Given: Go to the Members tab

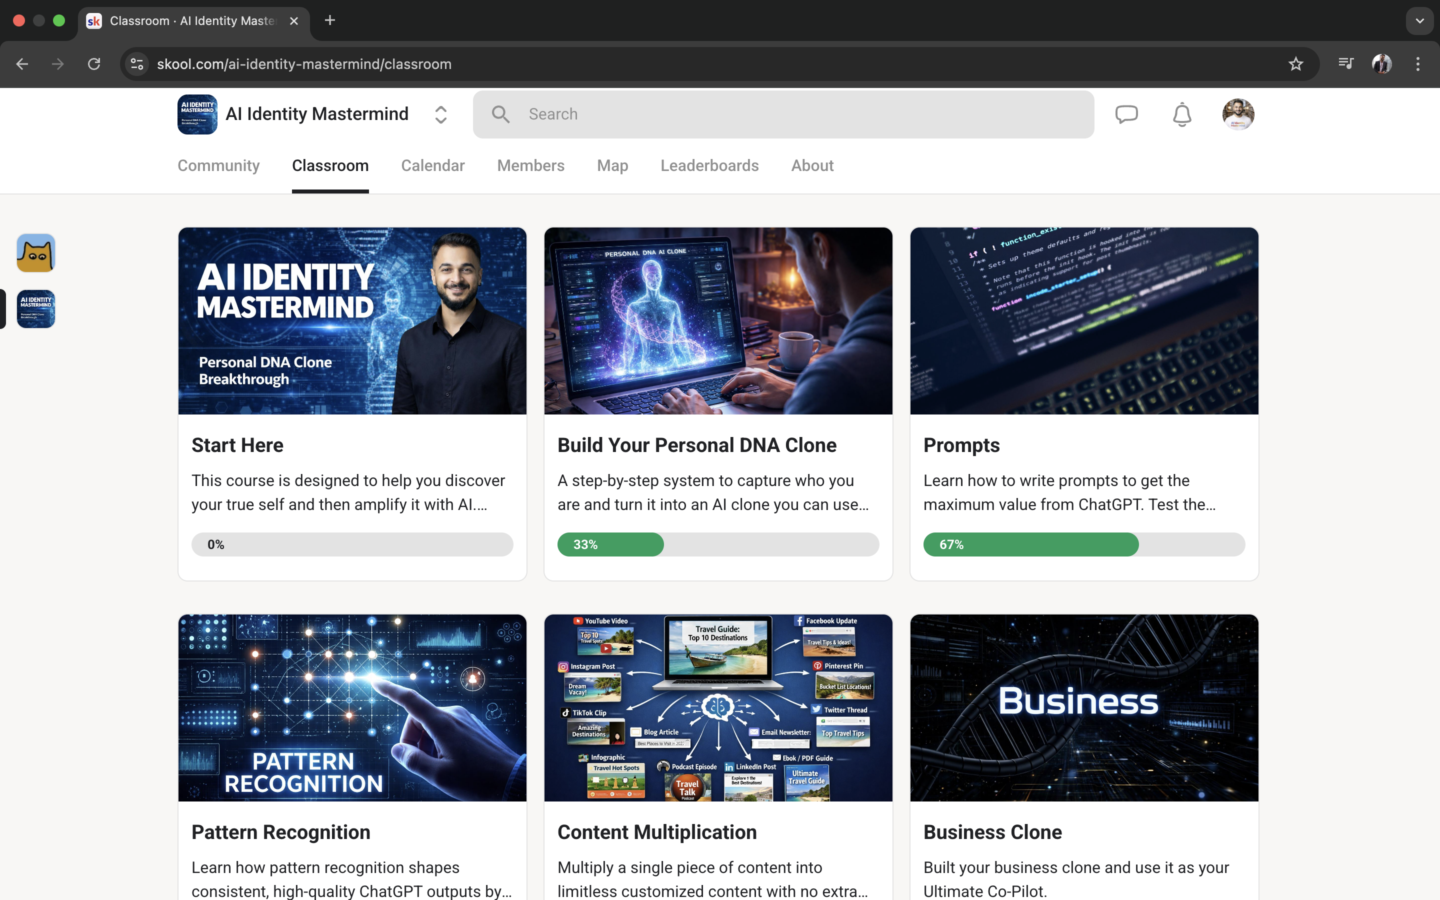Looking at the screenshot, I should tap(531, 166).
